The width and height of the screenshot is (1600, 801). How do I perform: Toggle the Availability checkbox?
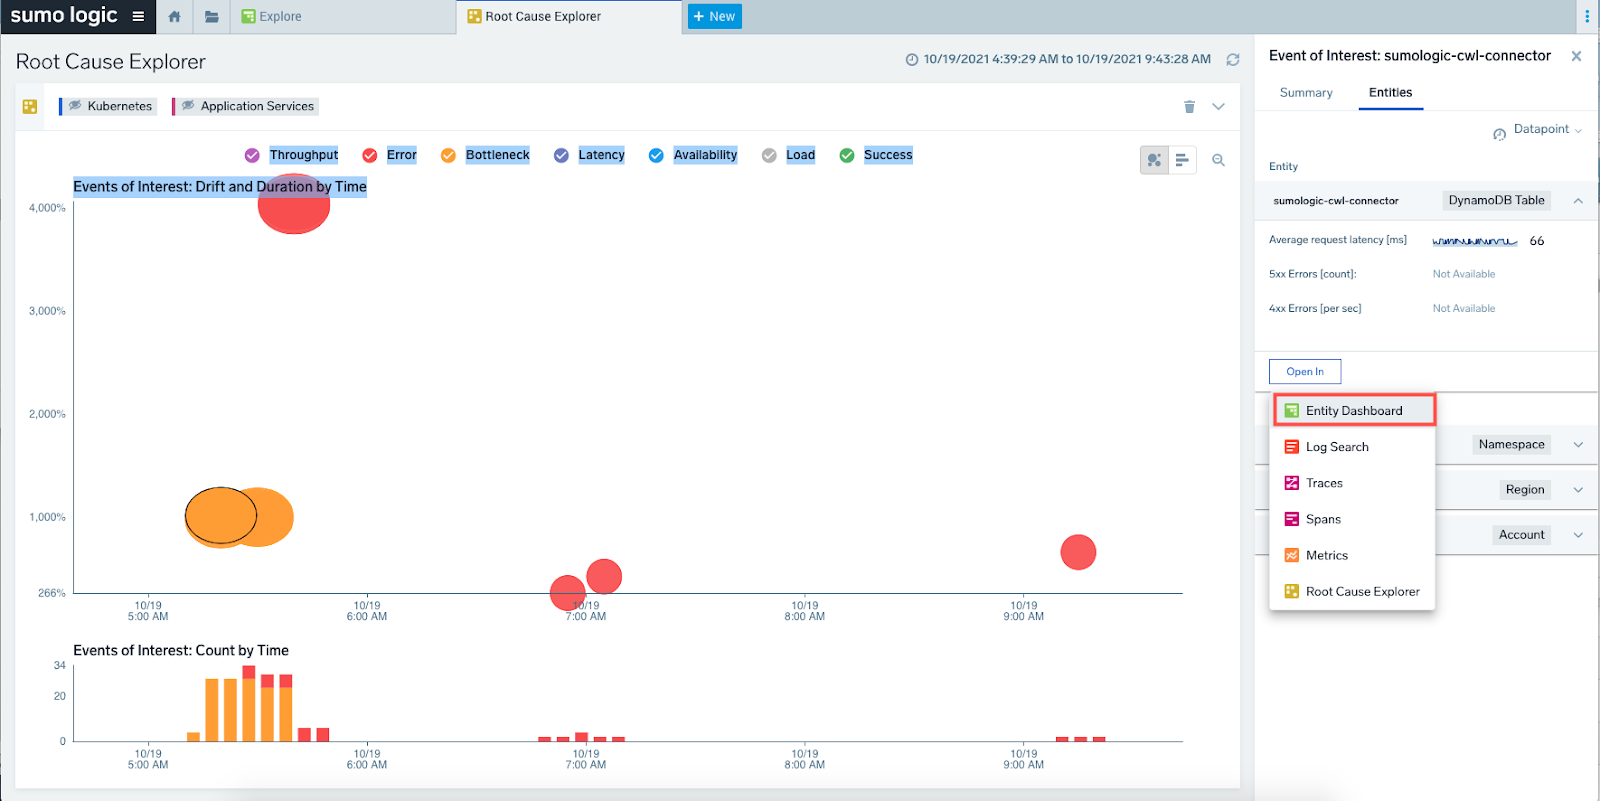[656, 155]
